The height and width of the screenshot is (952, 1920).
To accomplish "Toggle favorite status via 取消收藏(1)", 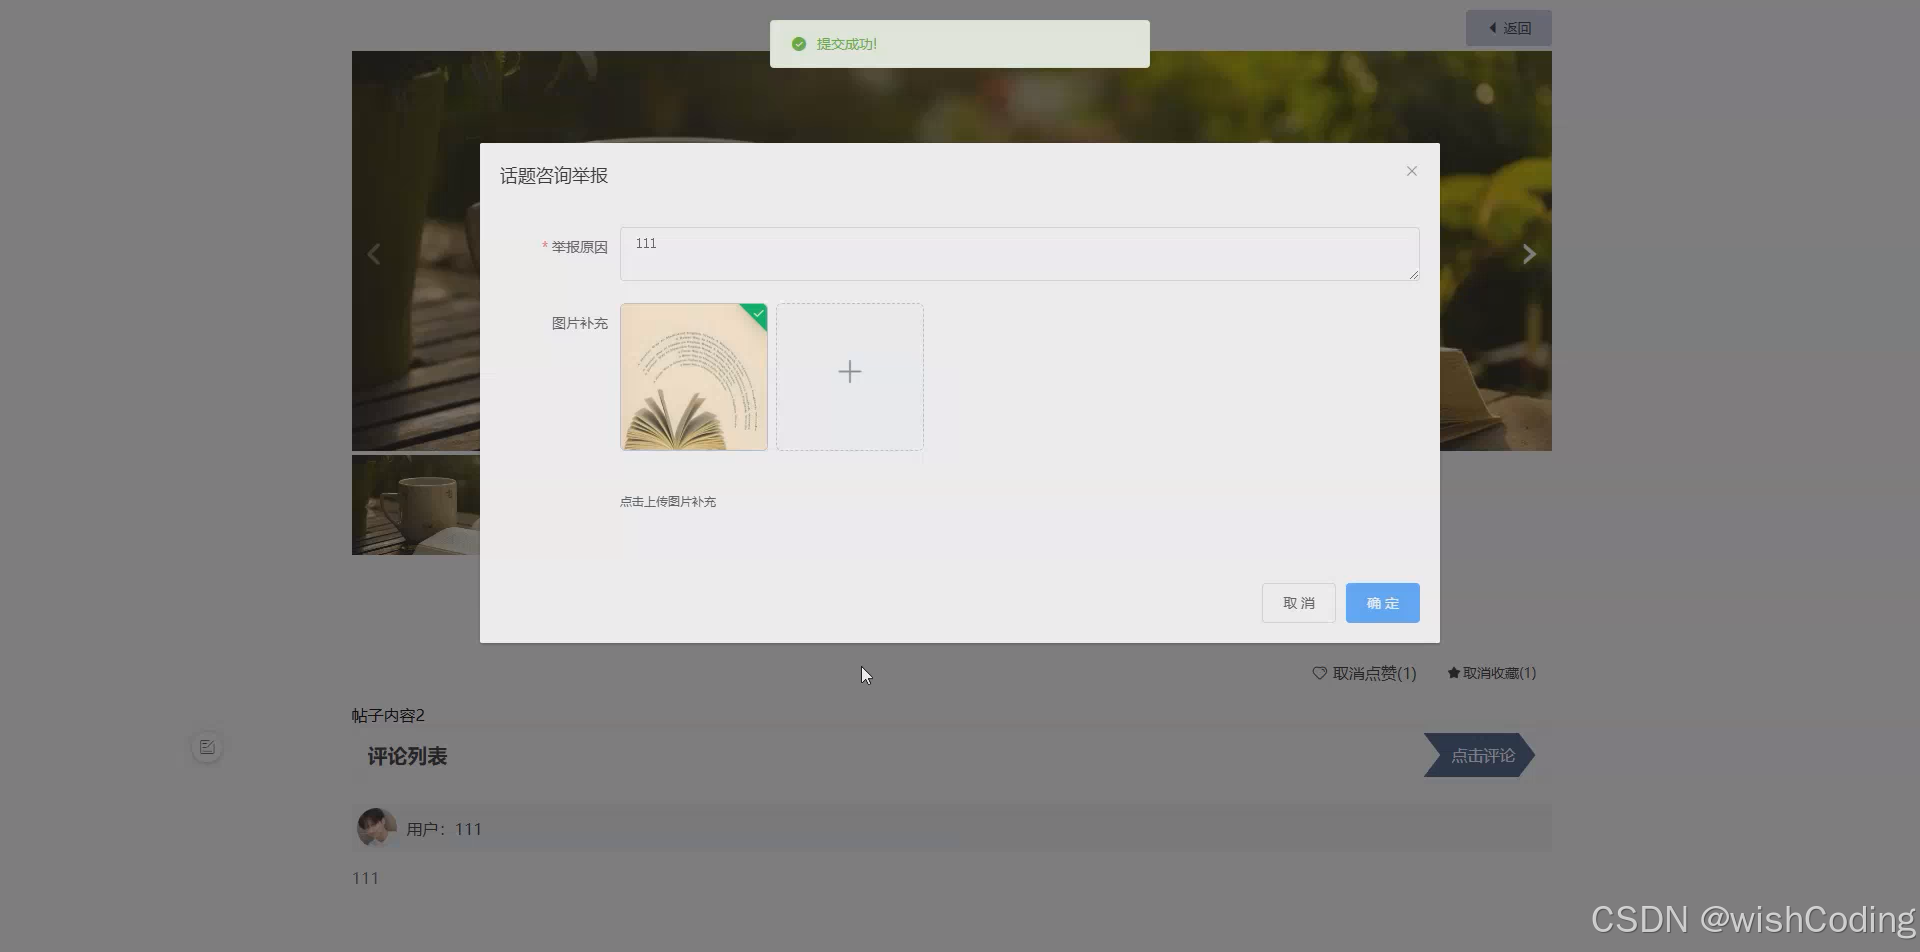I will (1497, 673).
